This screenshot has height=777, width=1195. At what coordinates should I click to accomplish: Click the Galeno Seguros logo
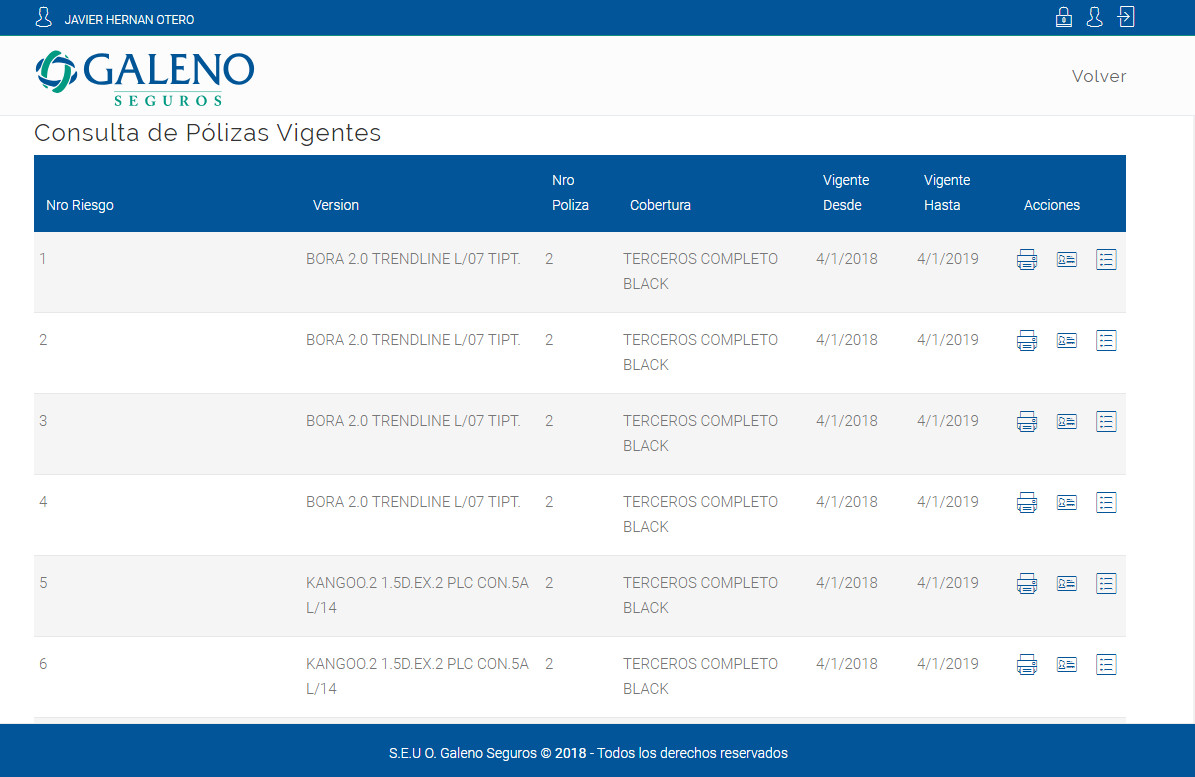(x=145, y=78)
